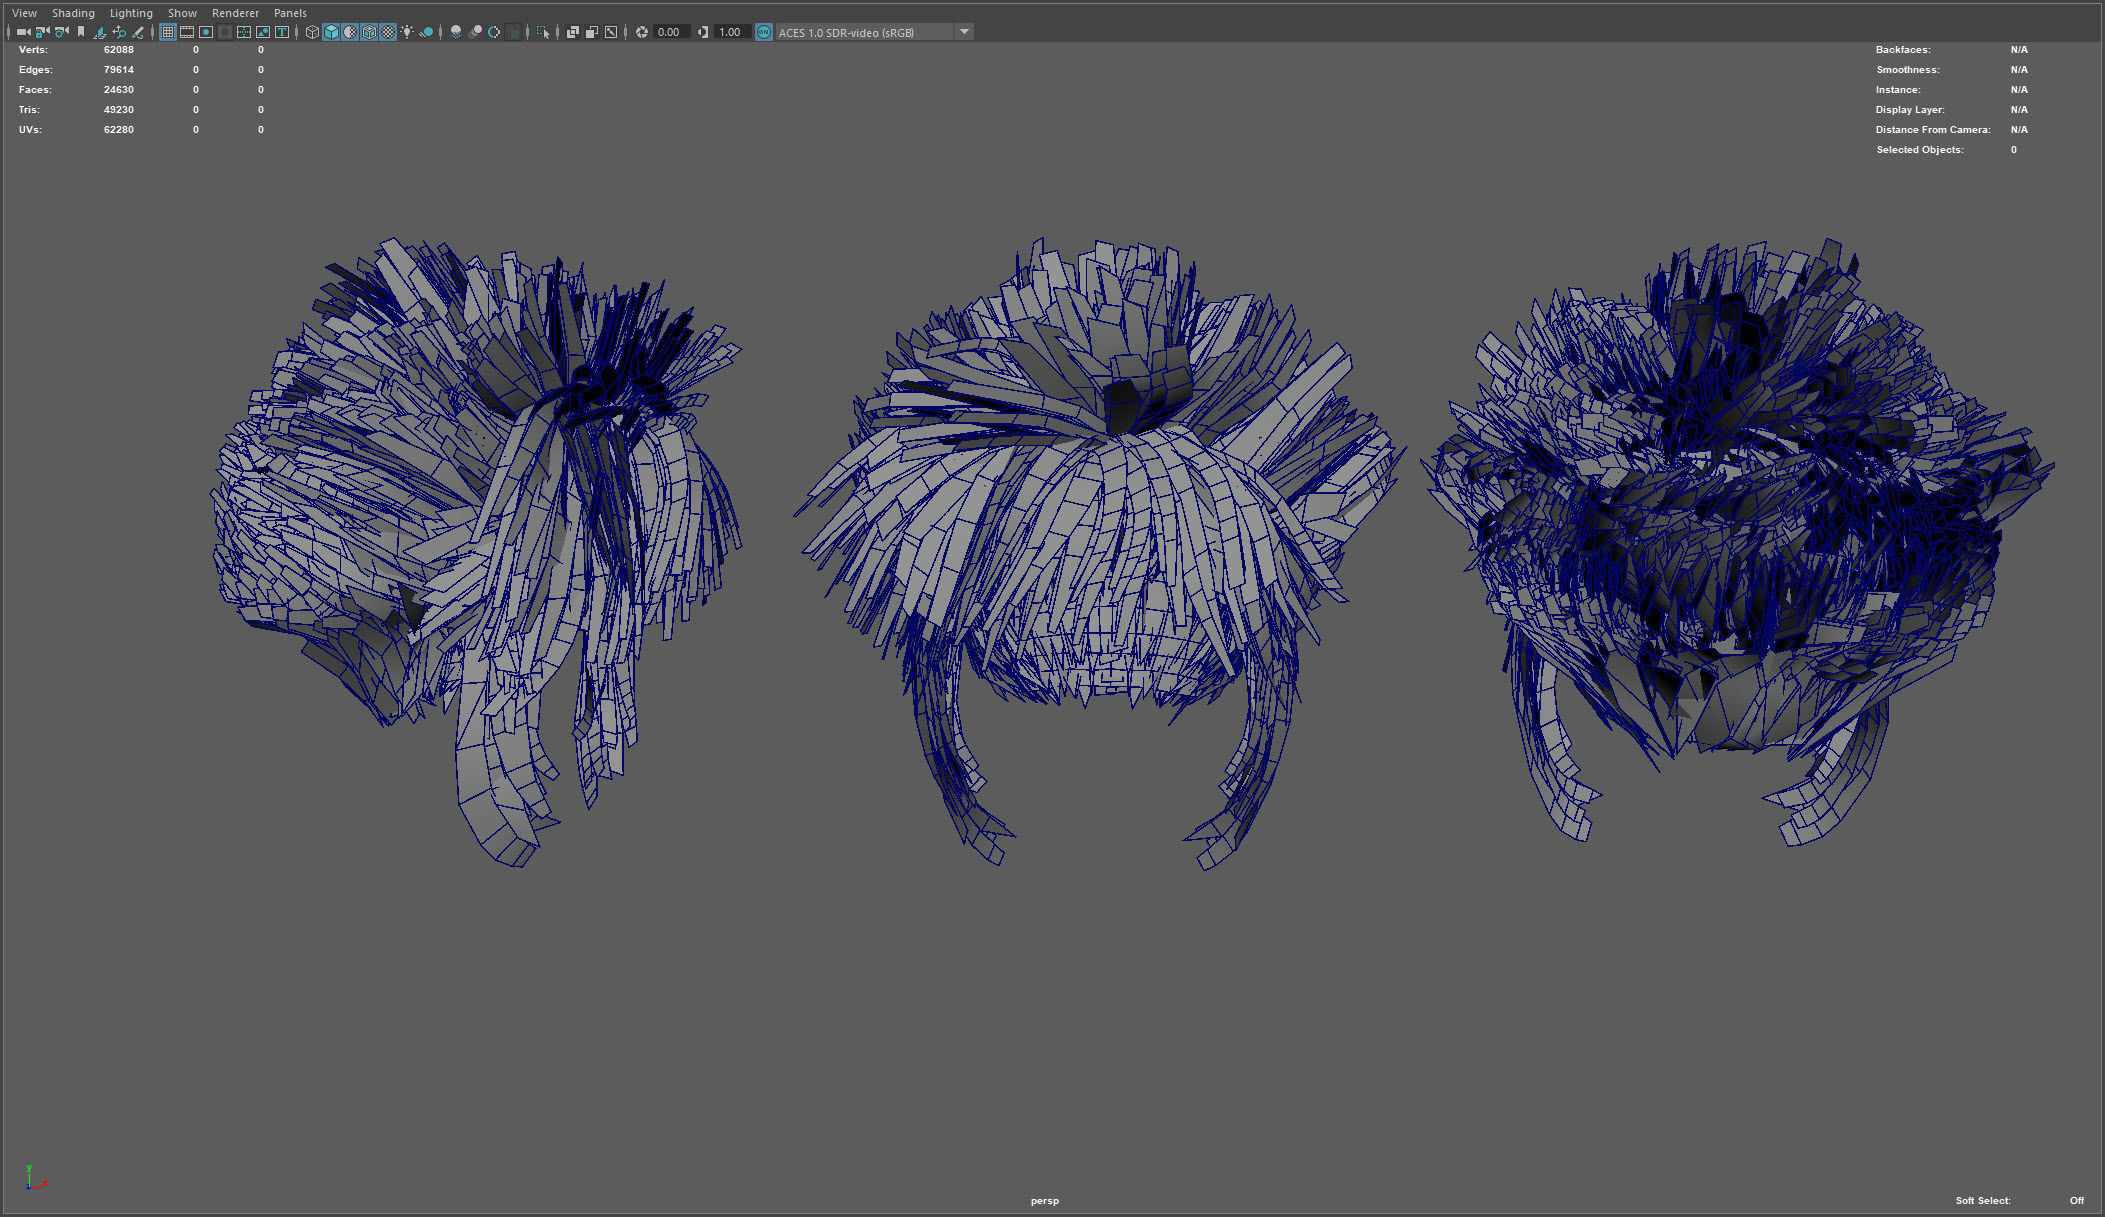Click the UVs count 62280
Image resolution: width=2105 pixels, height=1217 pixels.
[x=118, y=129]
